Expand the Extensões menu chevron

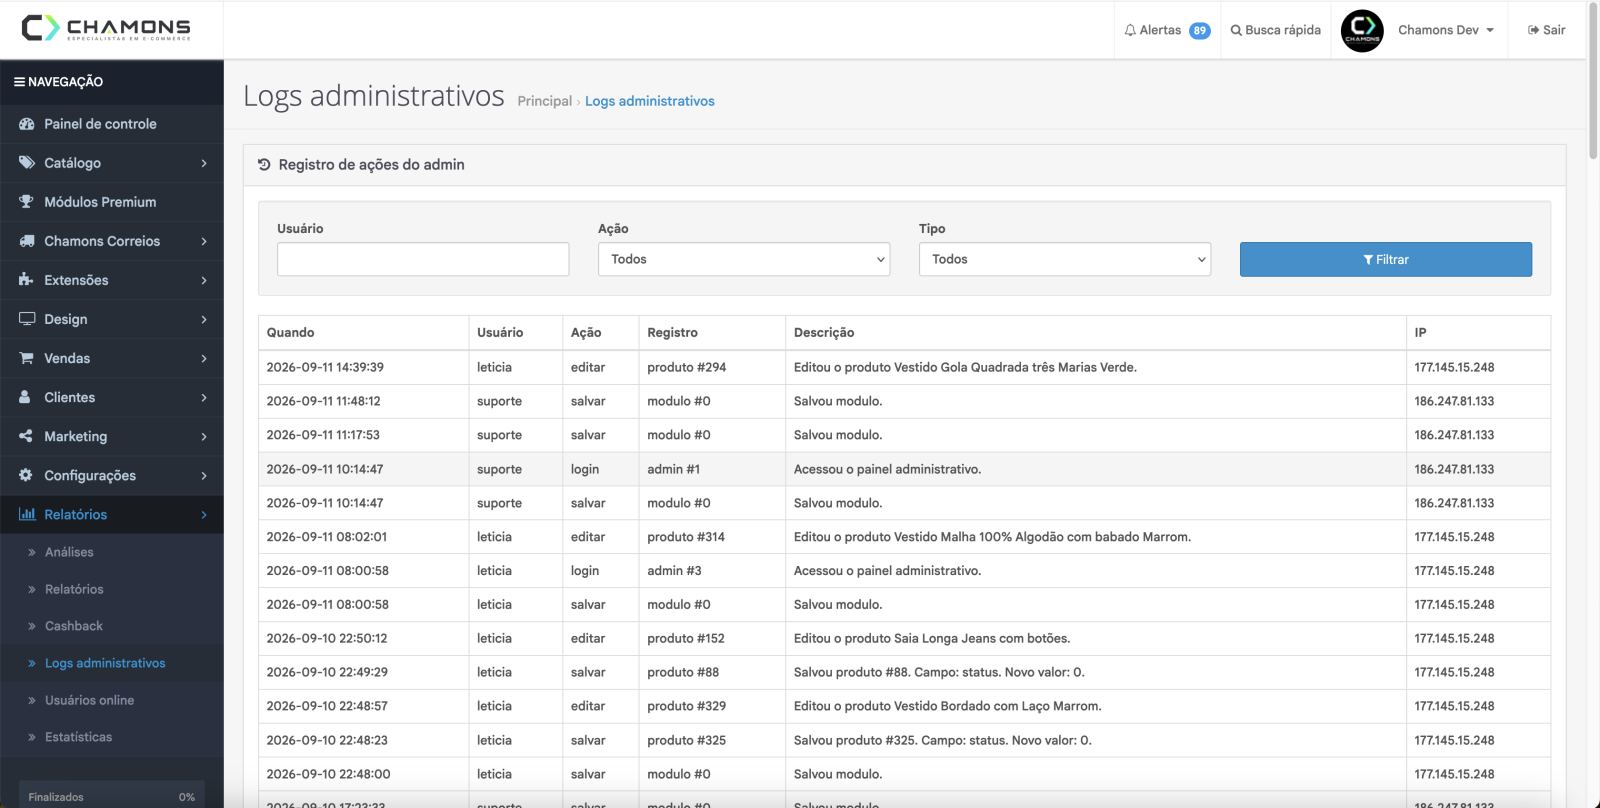click(x=204, y=280)
